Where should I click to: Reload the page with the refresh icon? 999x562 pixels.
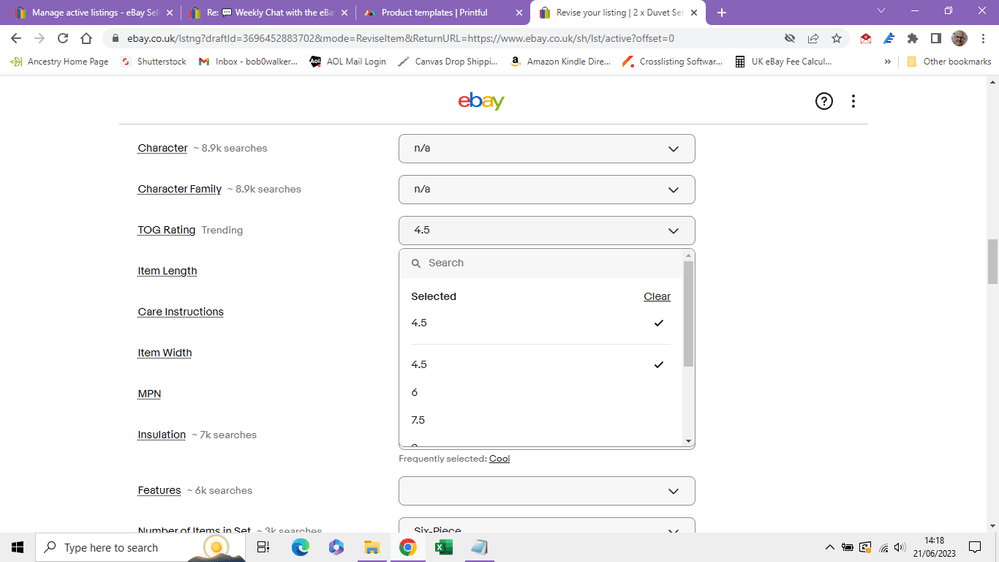62,38
